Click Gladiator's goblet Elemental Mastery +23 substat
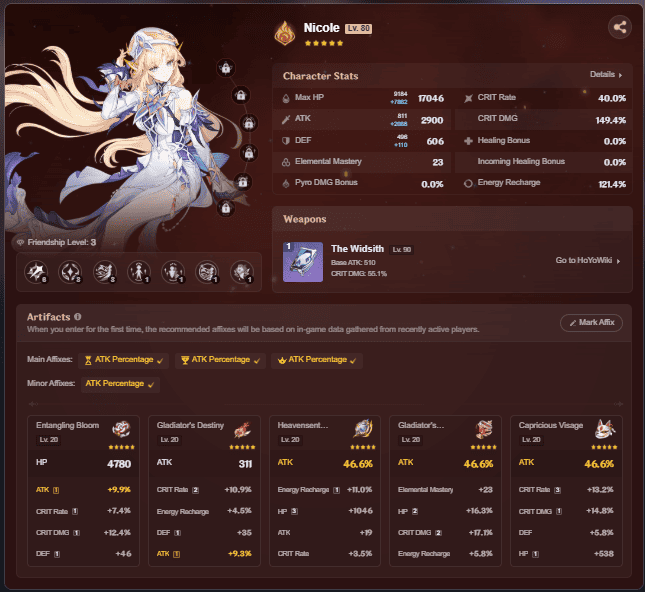Image resolution: width=645 pixels, height=592 pixels. (x=445, y=490)
